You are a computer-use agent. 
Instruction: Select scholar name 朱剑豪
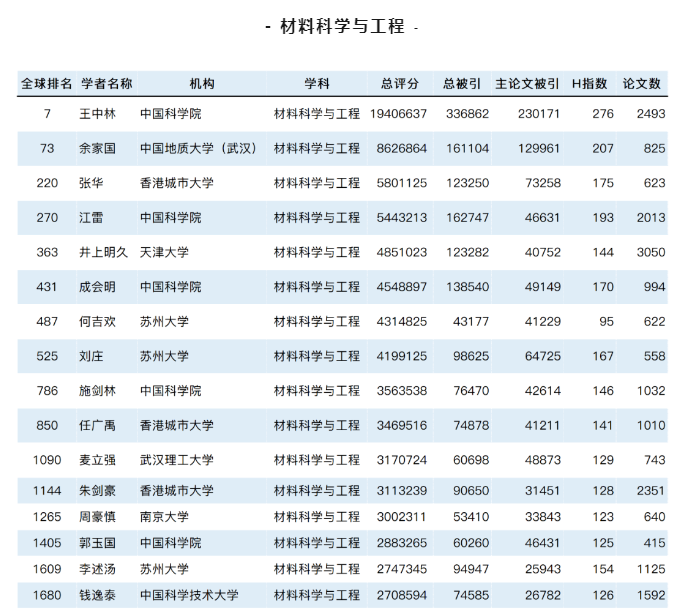tap(97, 491)
